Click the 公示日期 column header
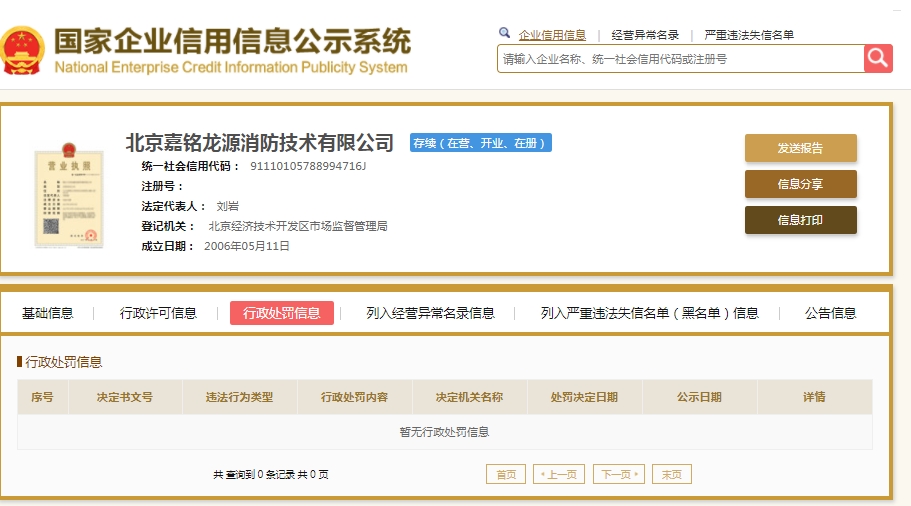911x506 pixels. 700,397
